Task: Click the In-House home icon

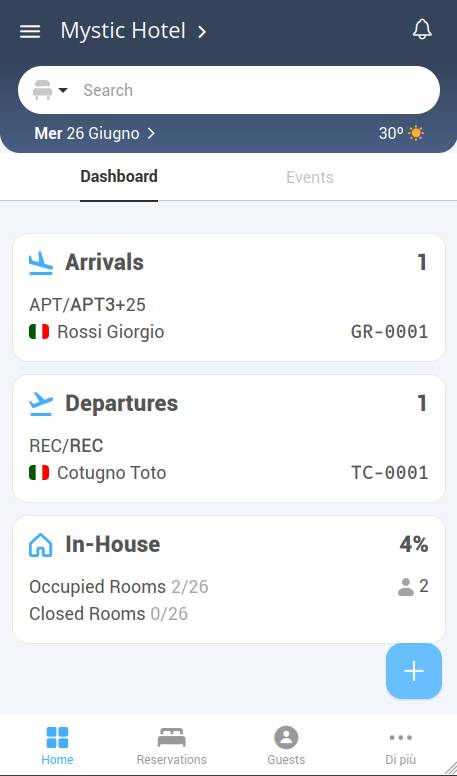Action: (41, 545)
